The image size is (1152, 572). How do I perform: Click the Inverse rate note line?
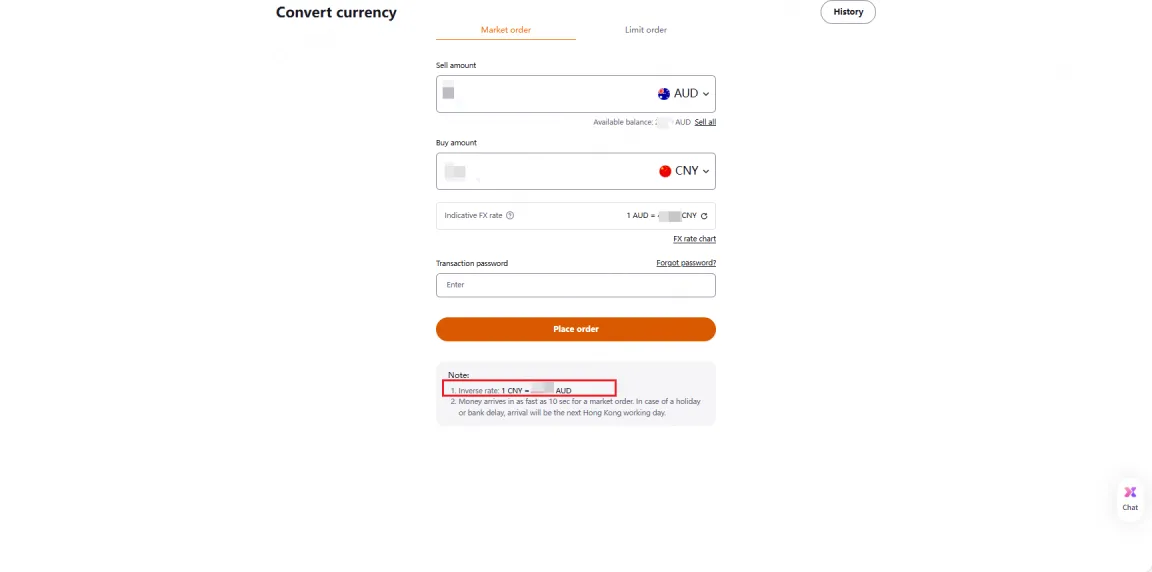pyautogui.click(x=529, y=389)
